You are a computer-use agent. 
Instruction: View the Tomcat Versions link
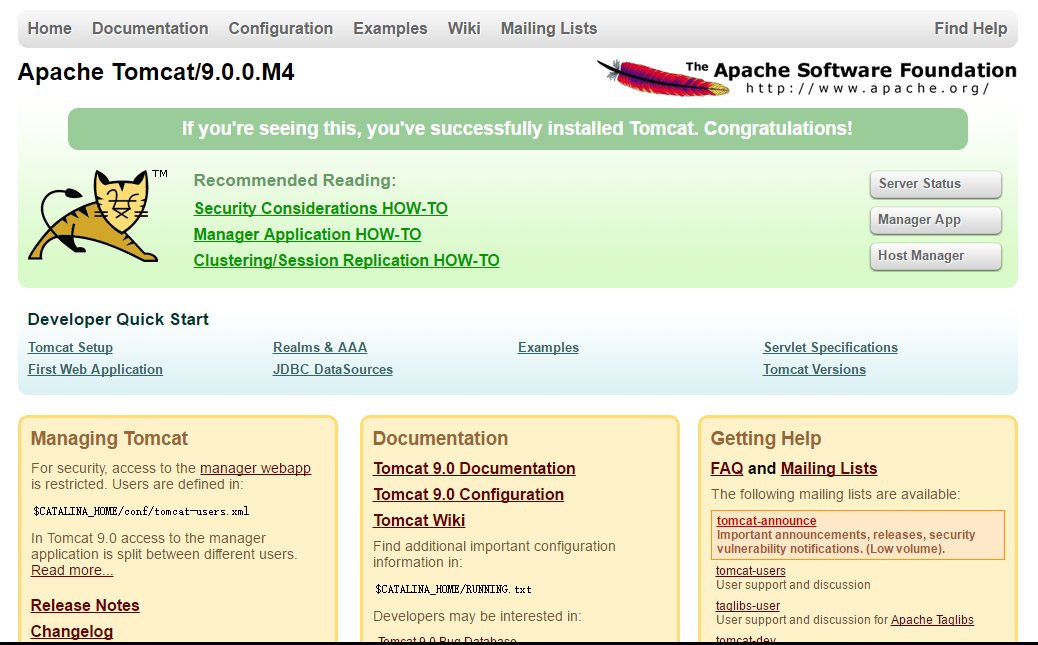pyautogui.click(x=814, y=370)
